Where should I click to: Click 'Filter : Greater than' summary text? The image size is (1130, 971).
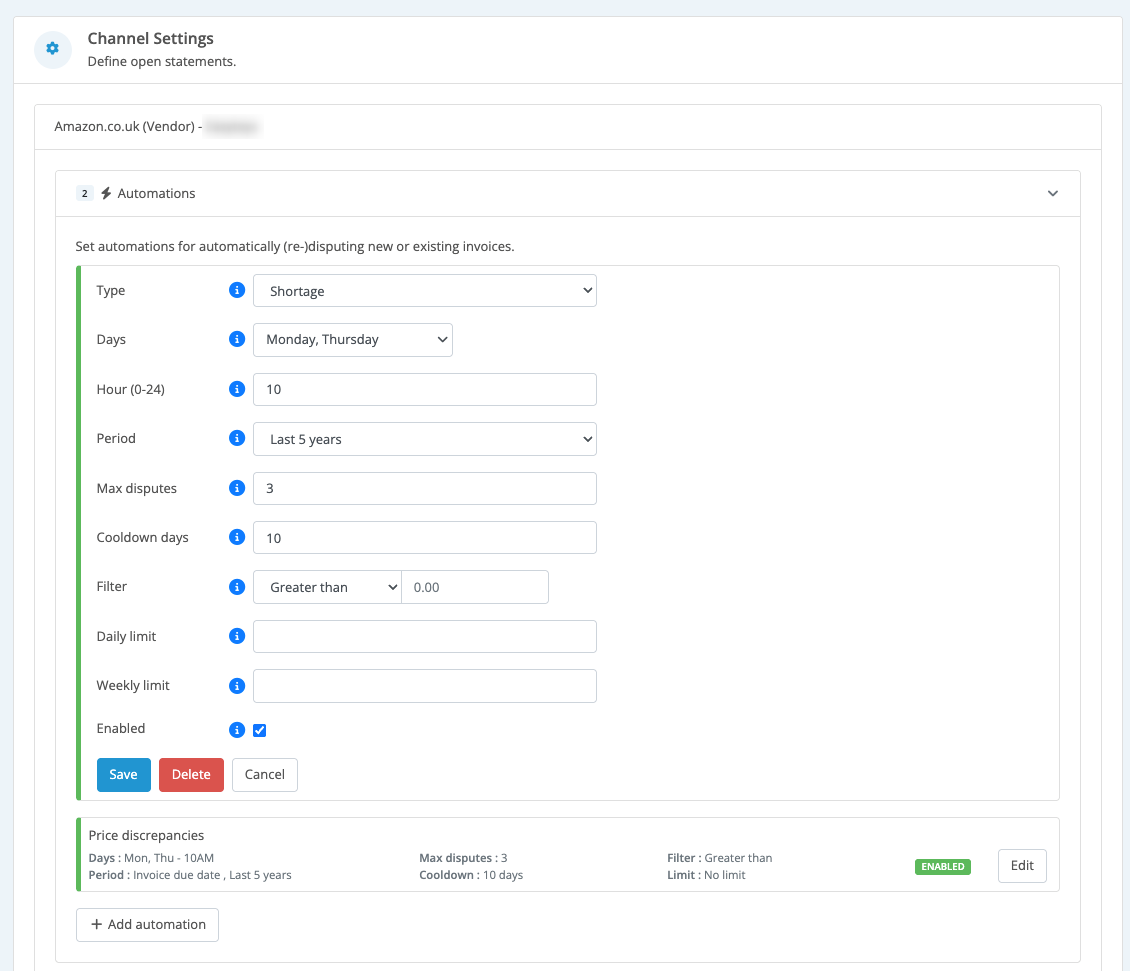(720, 858)
